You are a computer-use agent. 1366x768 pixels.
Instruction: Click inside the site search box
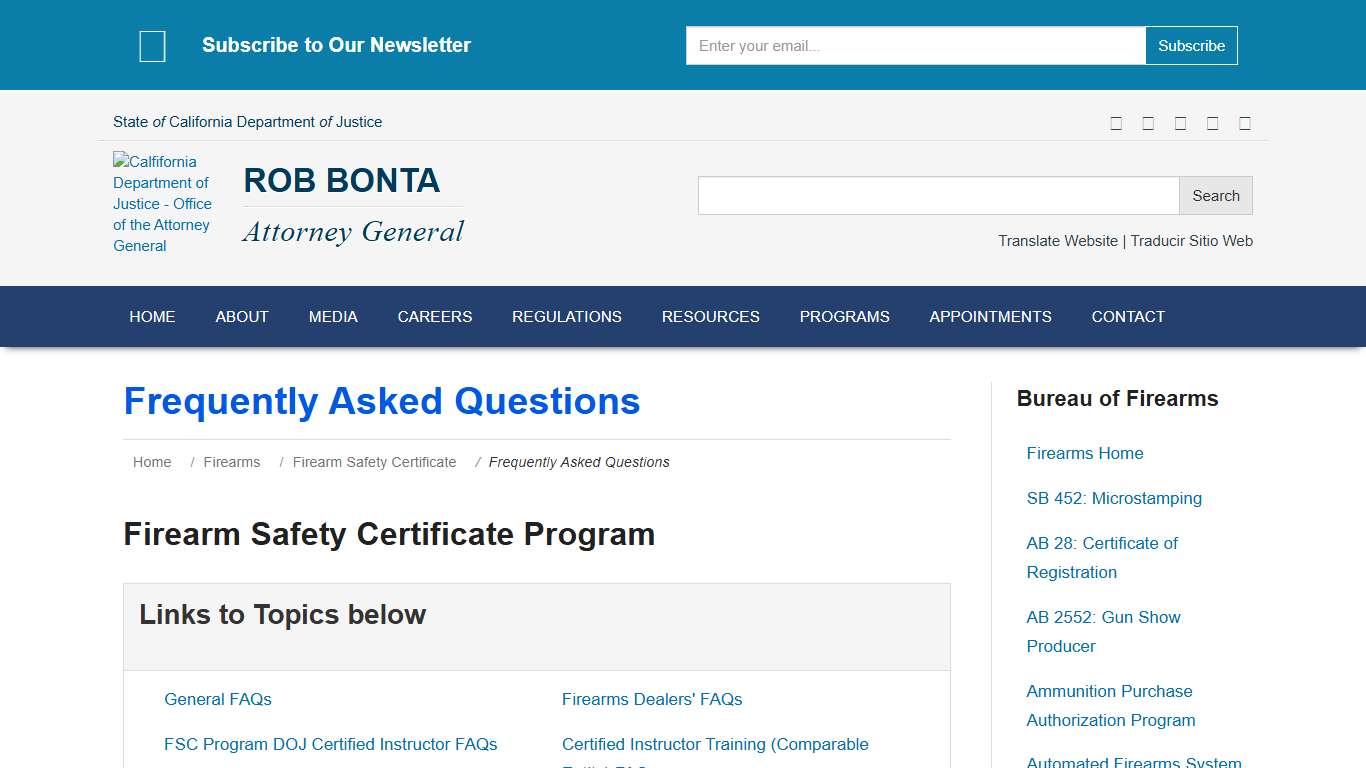pyautogui.click(x=937, y=195)
